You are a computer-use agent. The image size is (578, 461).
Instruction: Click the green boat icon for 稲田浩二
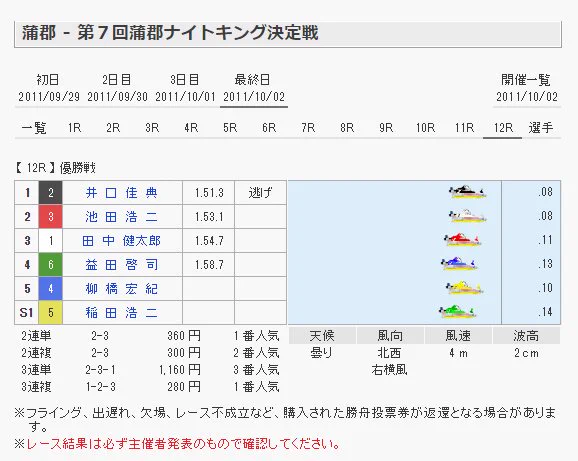pos(457,312)
